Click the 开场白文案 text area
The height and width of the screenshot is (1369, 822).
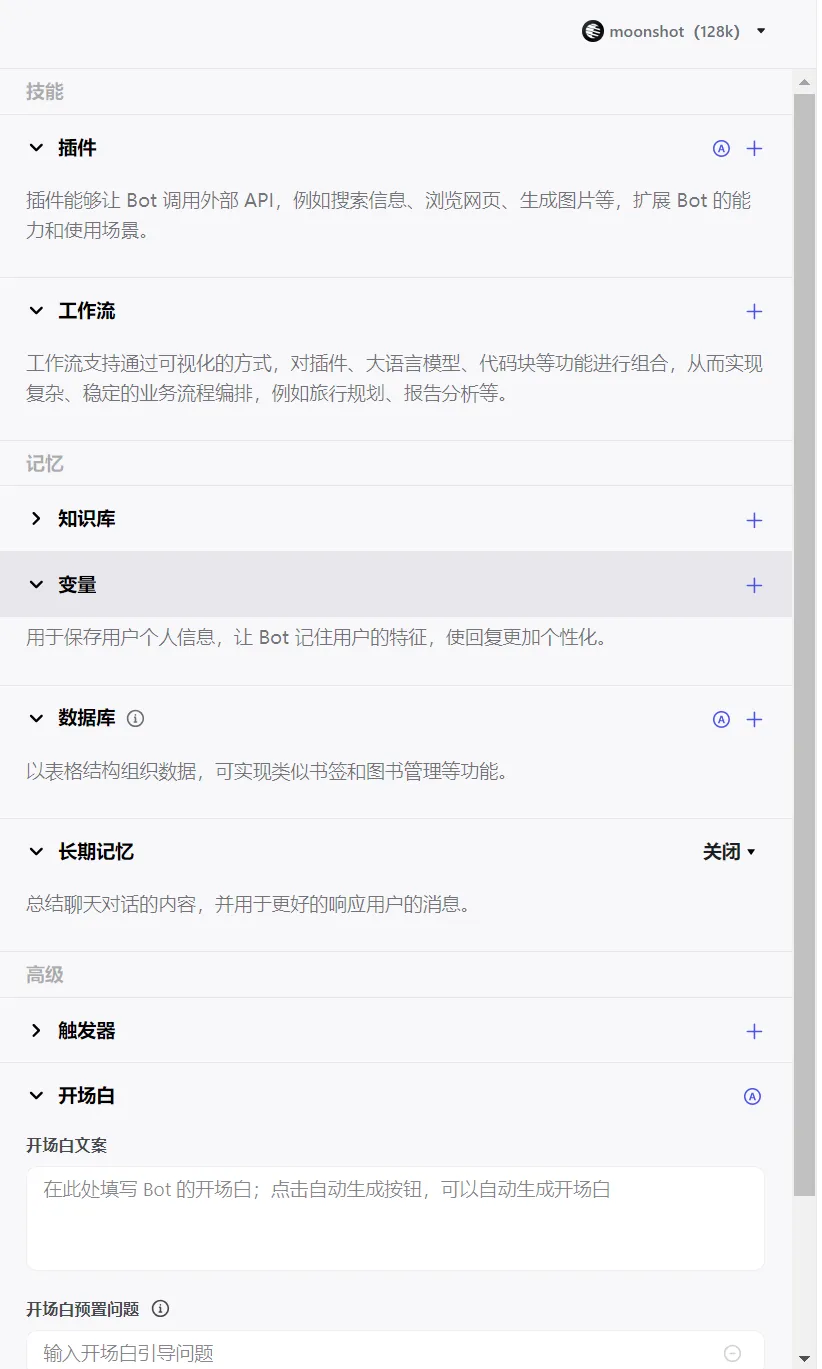click(395, 1218)
